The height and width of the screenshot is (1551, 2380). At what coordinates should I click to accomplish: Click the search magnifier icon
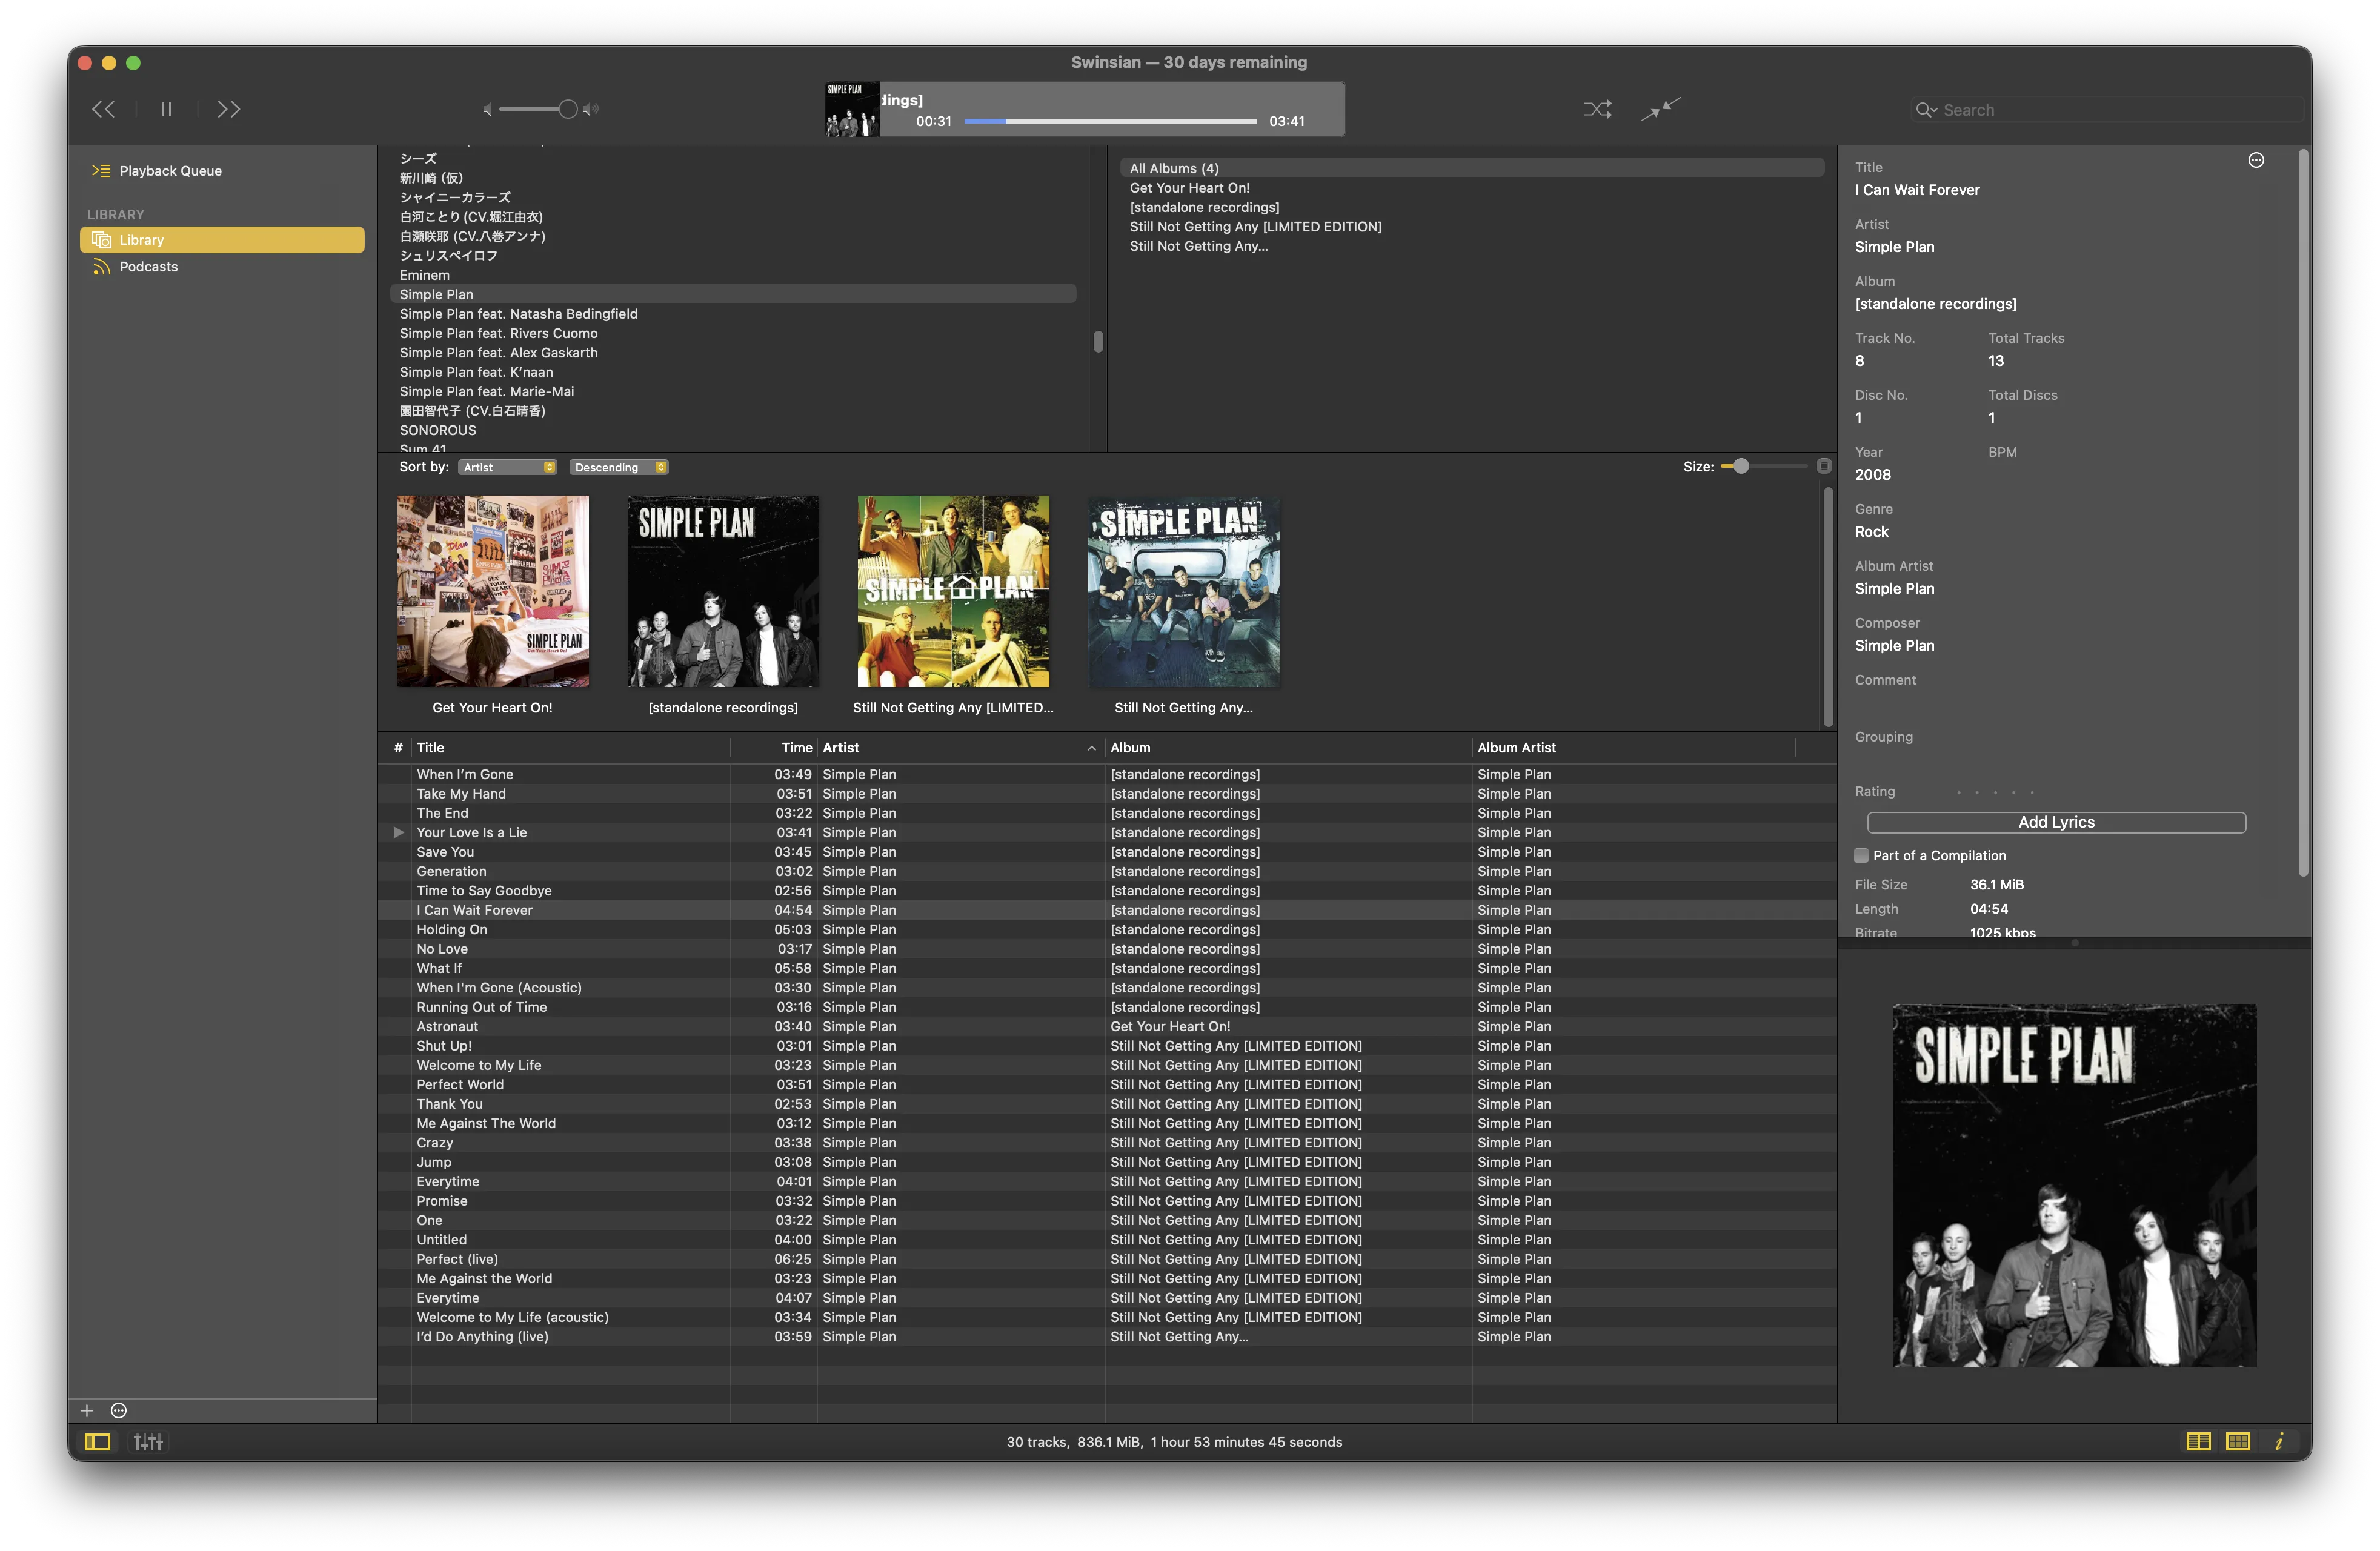pos(1925,110)
